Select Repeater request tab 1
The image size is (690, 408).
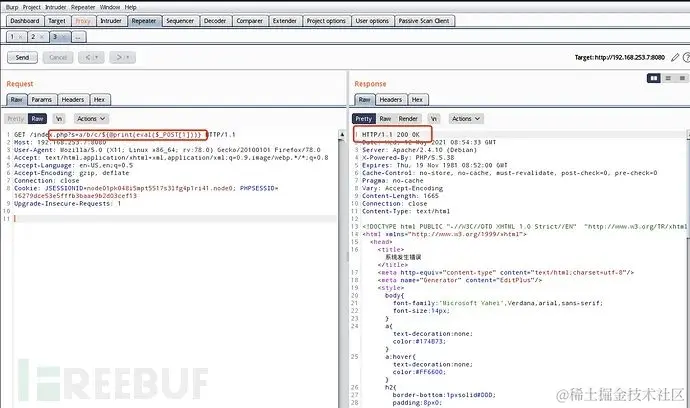point(12,37)
